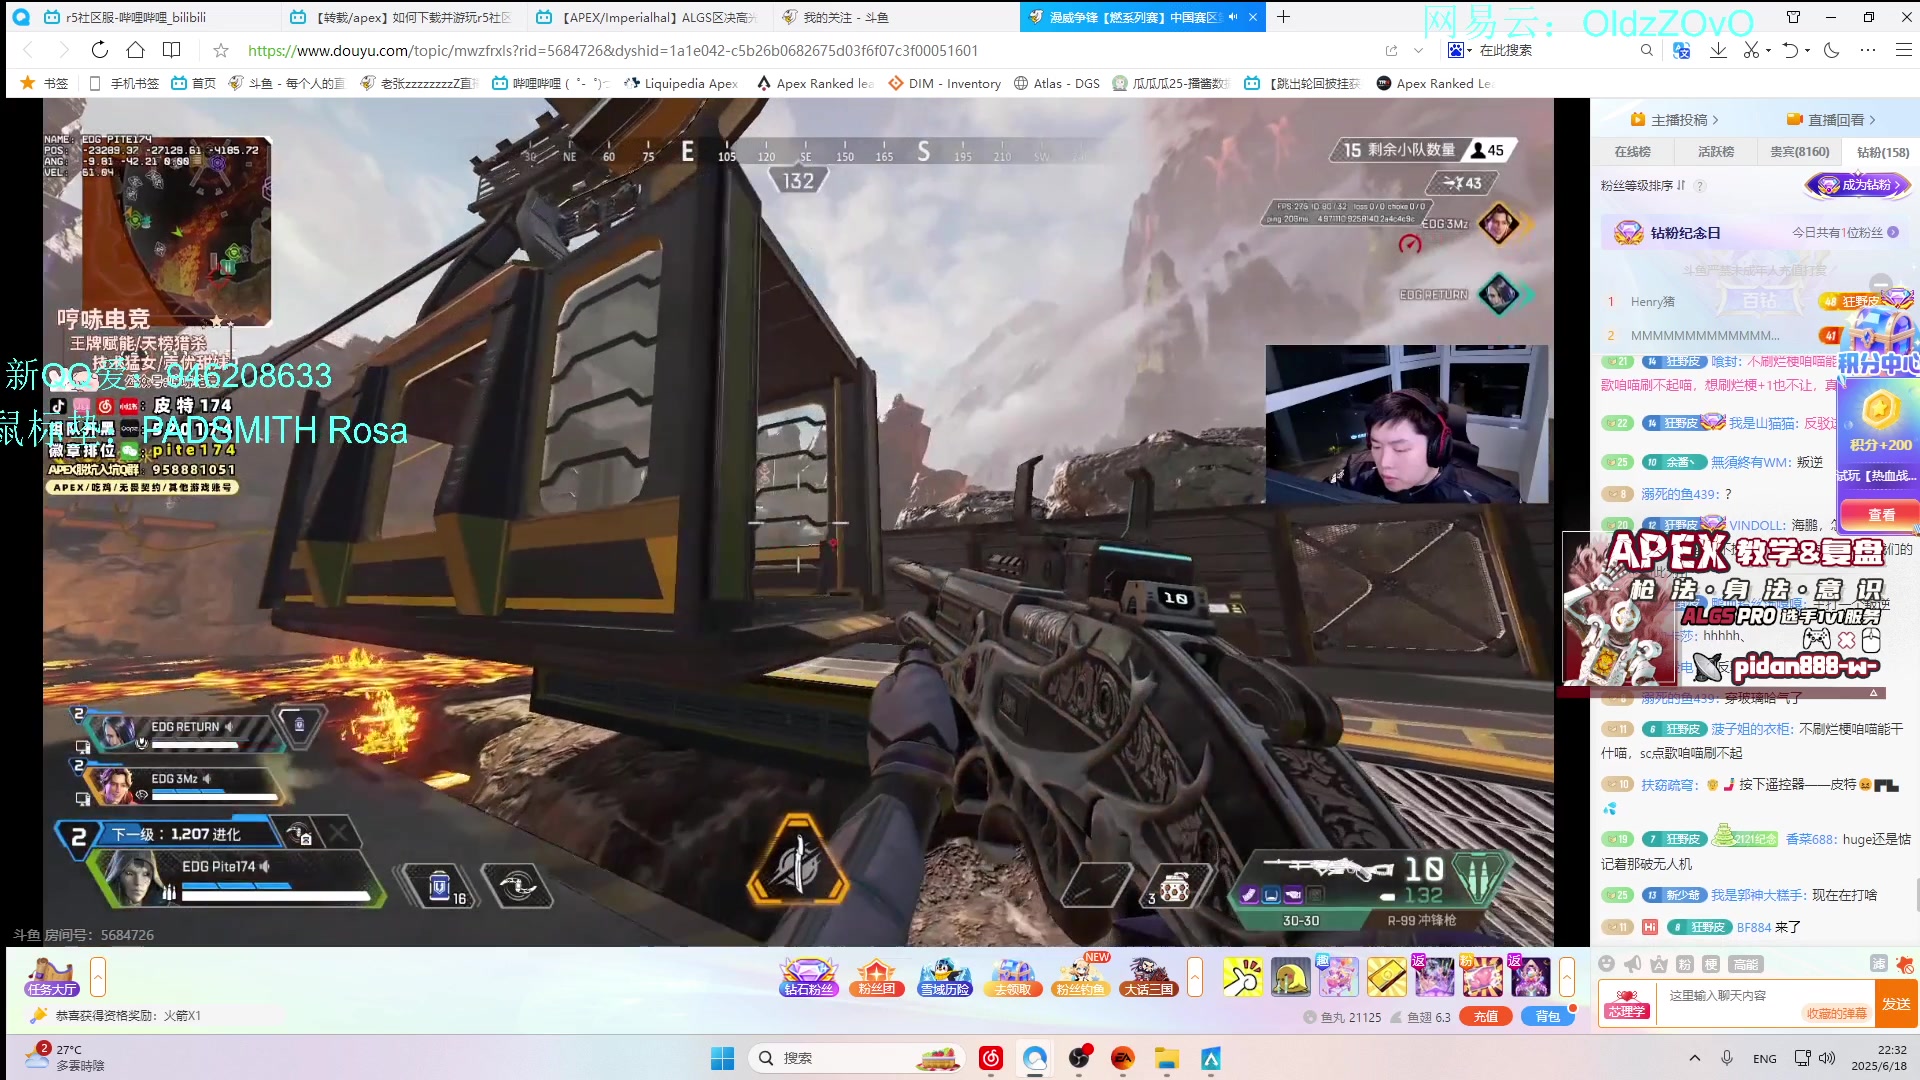Open a new tab with the plus button
Screen dimensions: 1920x1080
coord(1283,17)
